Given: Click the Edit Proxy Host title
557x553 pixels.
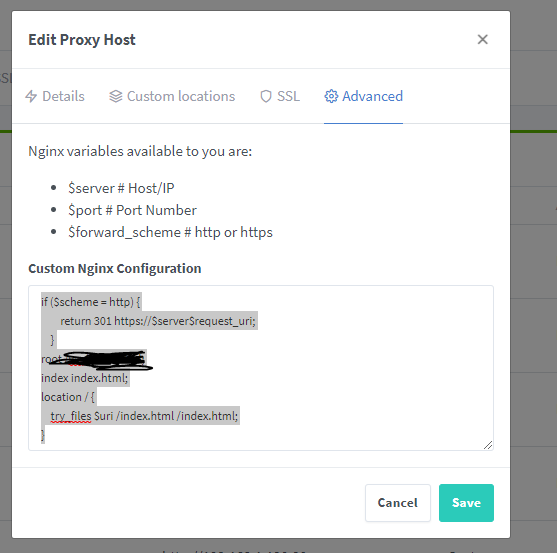Looking at the screenshot, I should (82, 40).
